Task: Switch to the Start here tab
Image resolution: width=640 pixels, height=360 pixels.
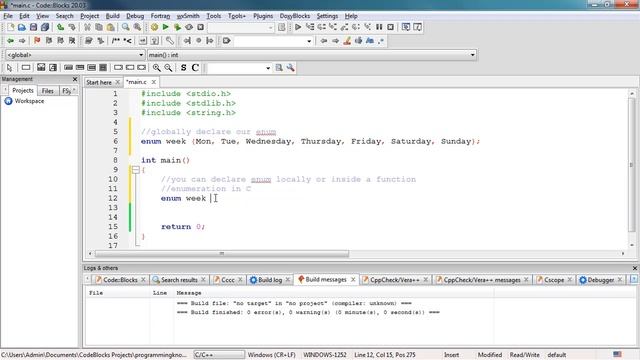Action: (x=99, y=82)
